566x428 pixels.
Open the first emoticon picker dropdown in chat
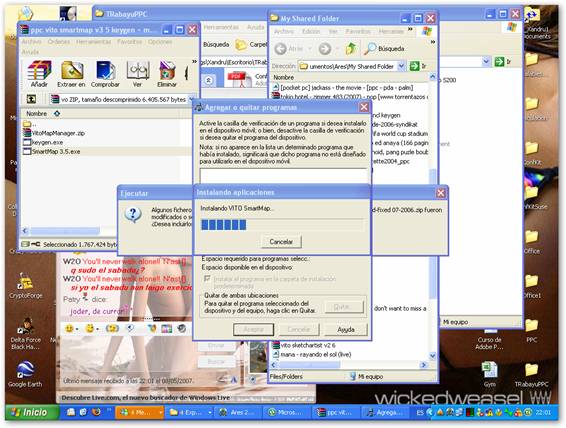click(x=77, y=329)
